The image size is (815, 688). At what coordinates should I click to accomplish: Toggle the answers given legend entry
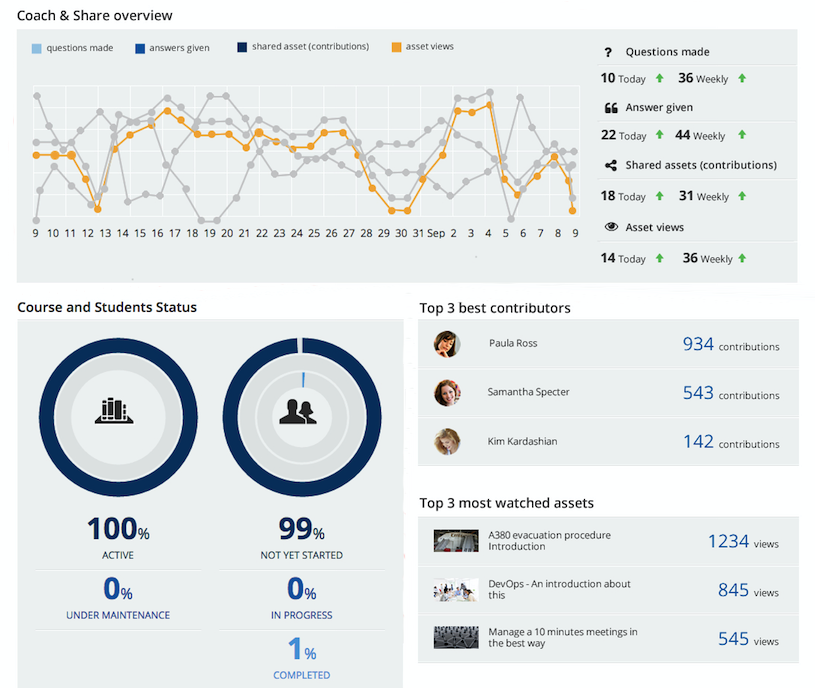pyautogui.click(x=171, y=47)
